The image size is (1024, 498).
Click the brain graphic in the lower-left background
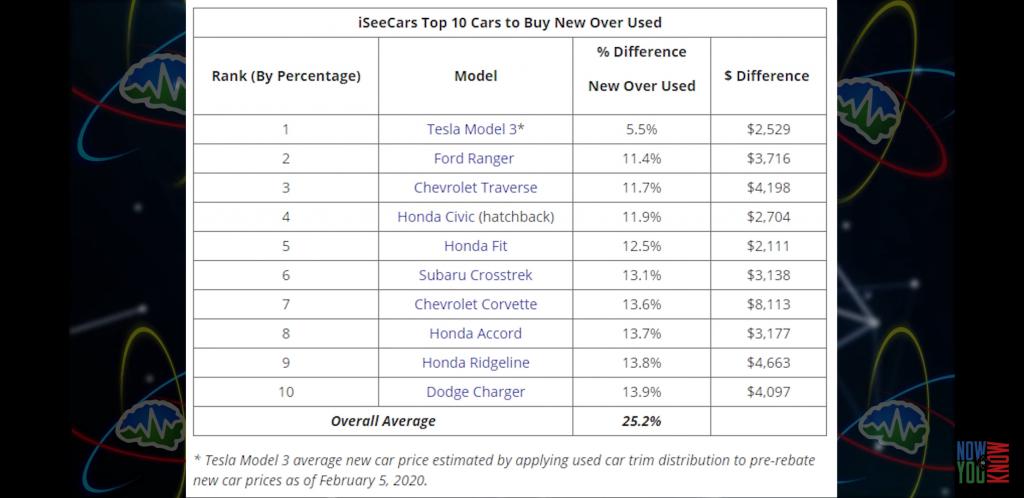pos(149,423)
